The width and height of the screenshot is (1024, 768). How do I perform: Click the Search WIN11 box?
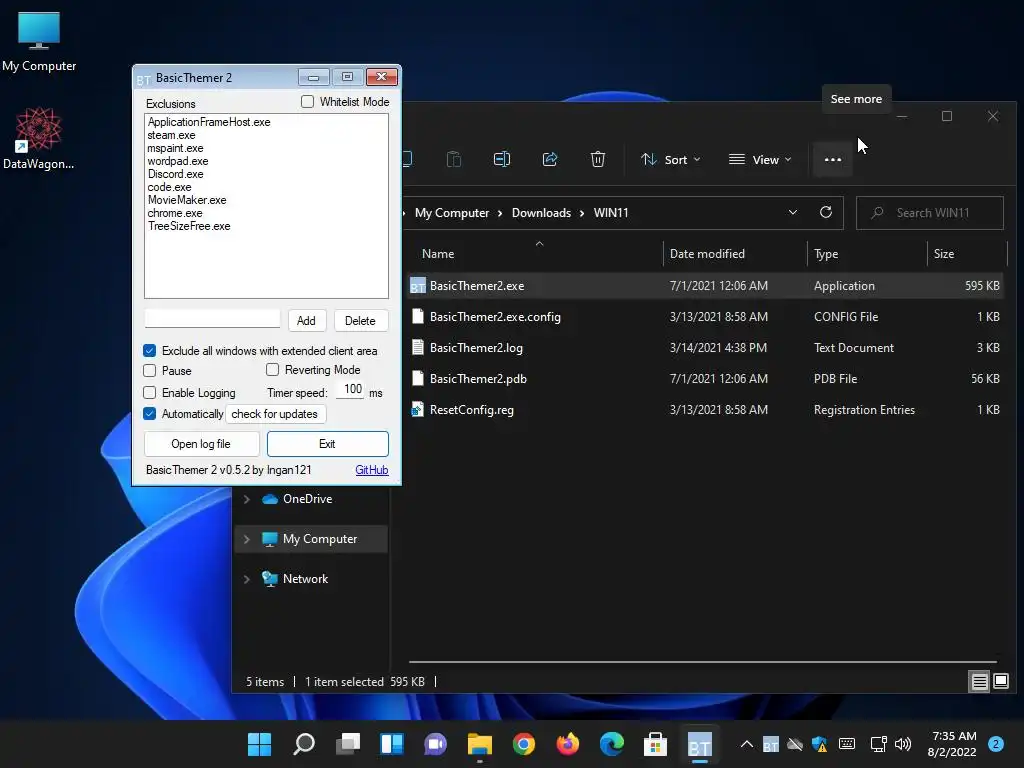929,213
